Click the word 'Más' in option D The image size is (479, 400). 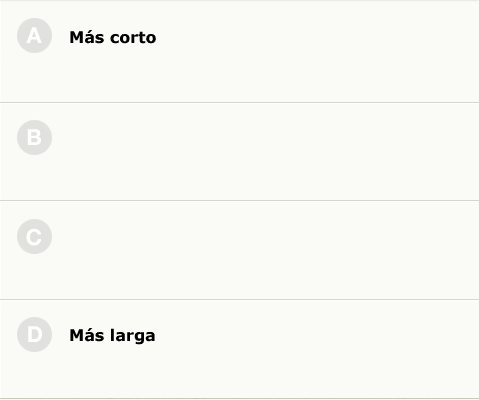87,335
